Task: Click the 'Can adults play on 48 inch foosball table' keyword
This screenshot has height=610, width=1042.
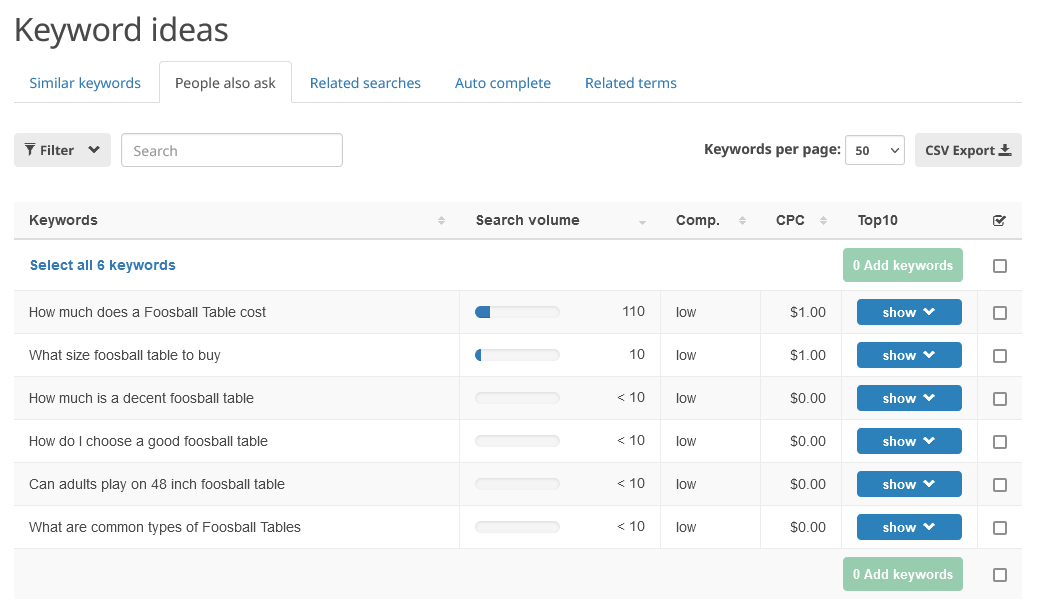Action: (x=156, y=484)
